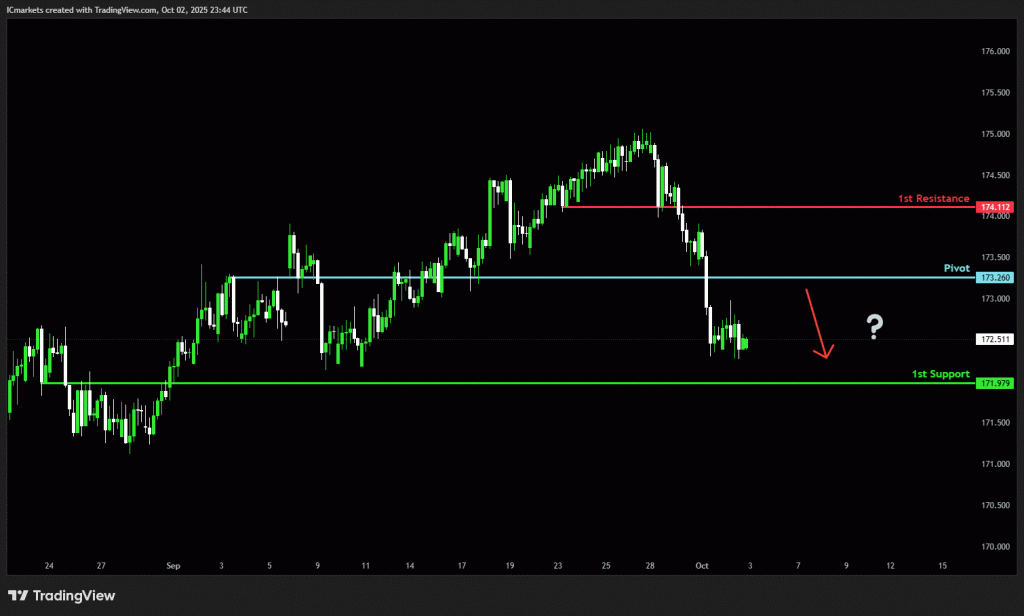Click the ICmarkets TradingView.com header text
The height and width of the screenshot is (616, 1024).
tap(127, 10)
